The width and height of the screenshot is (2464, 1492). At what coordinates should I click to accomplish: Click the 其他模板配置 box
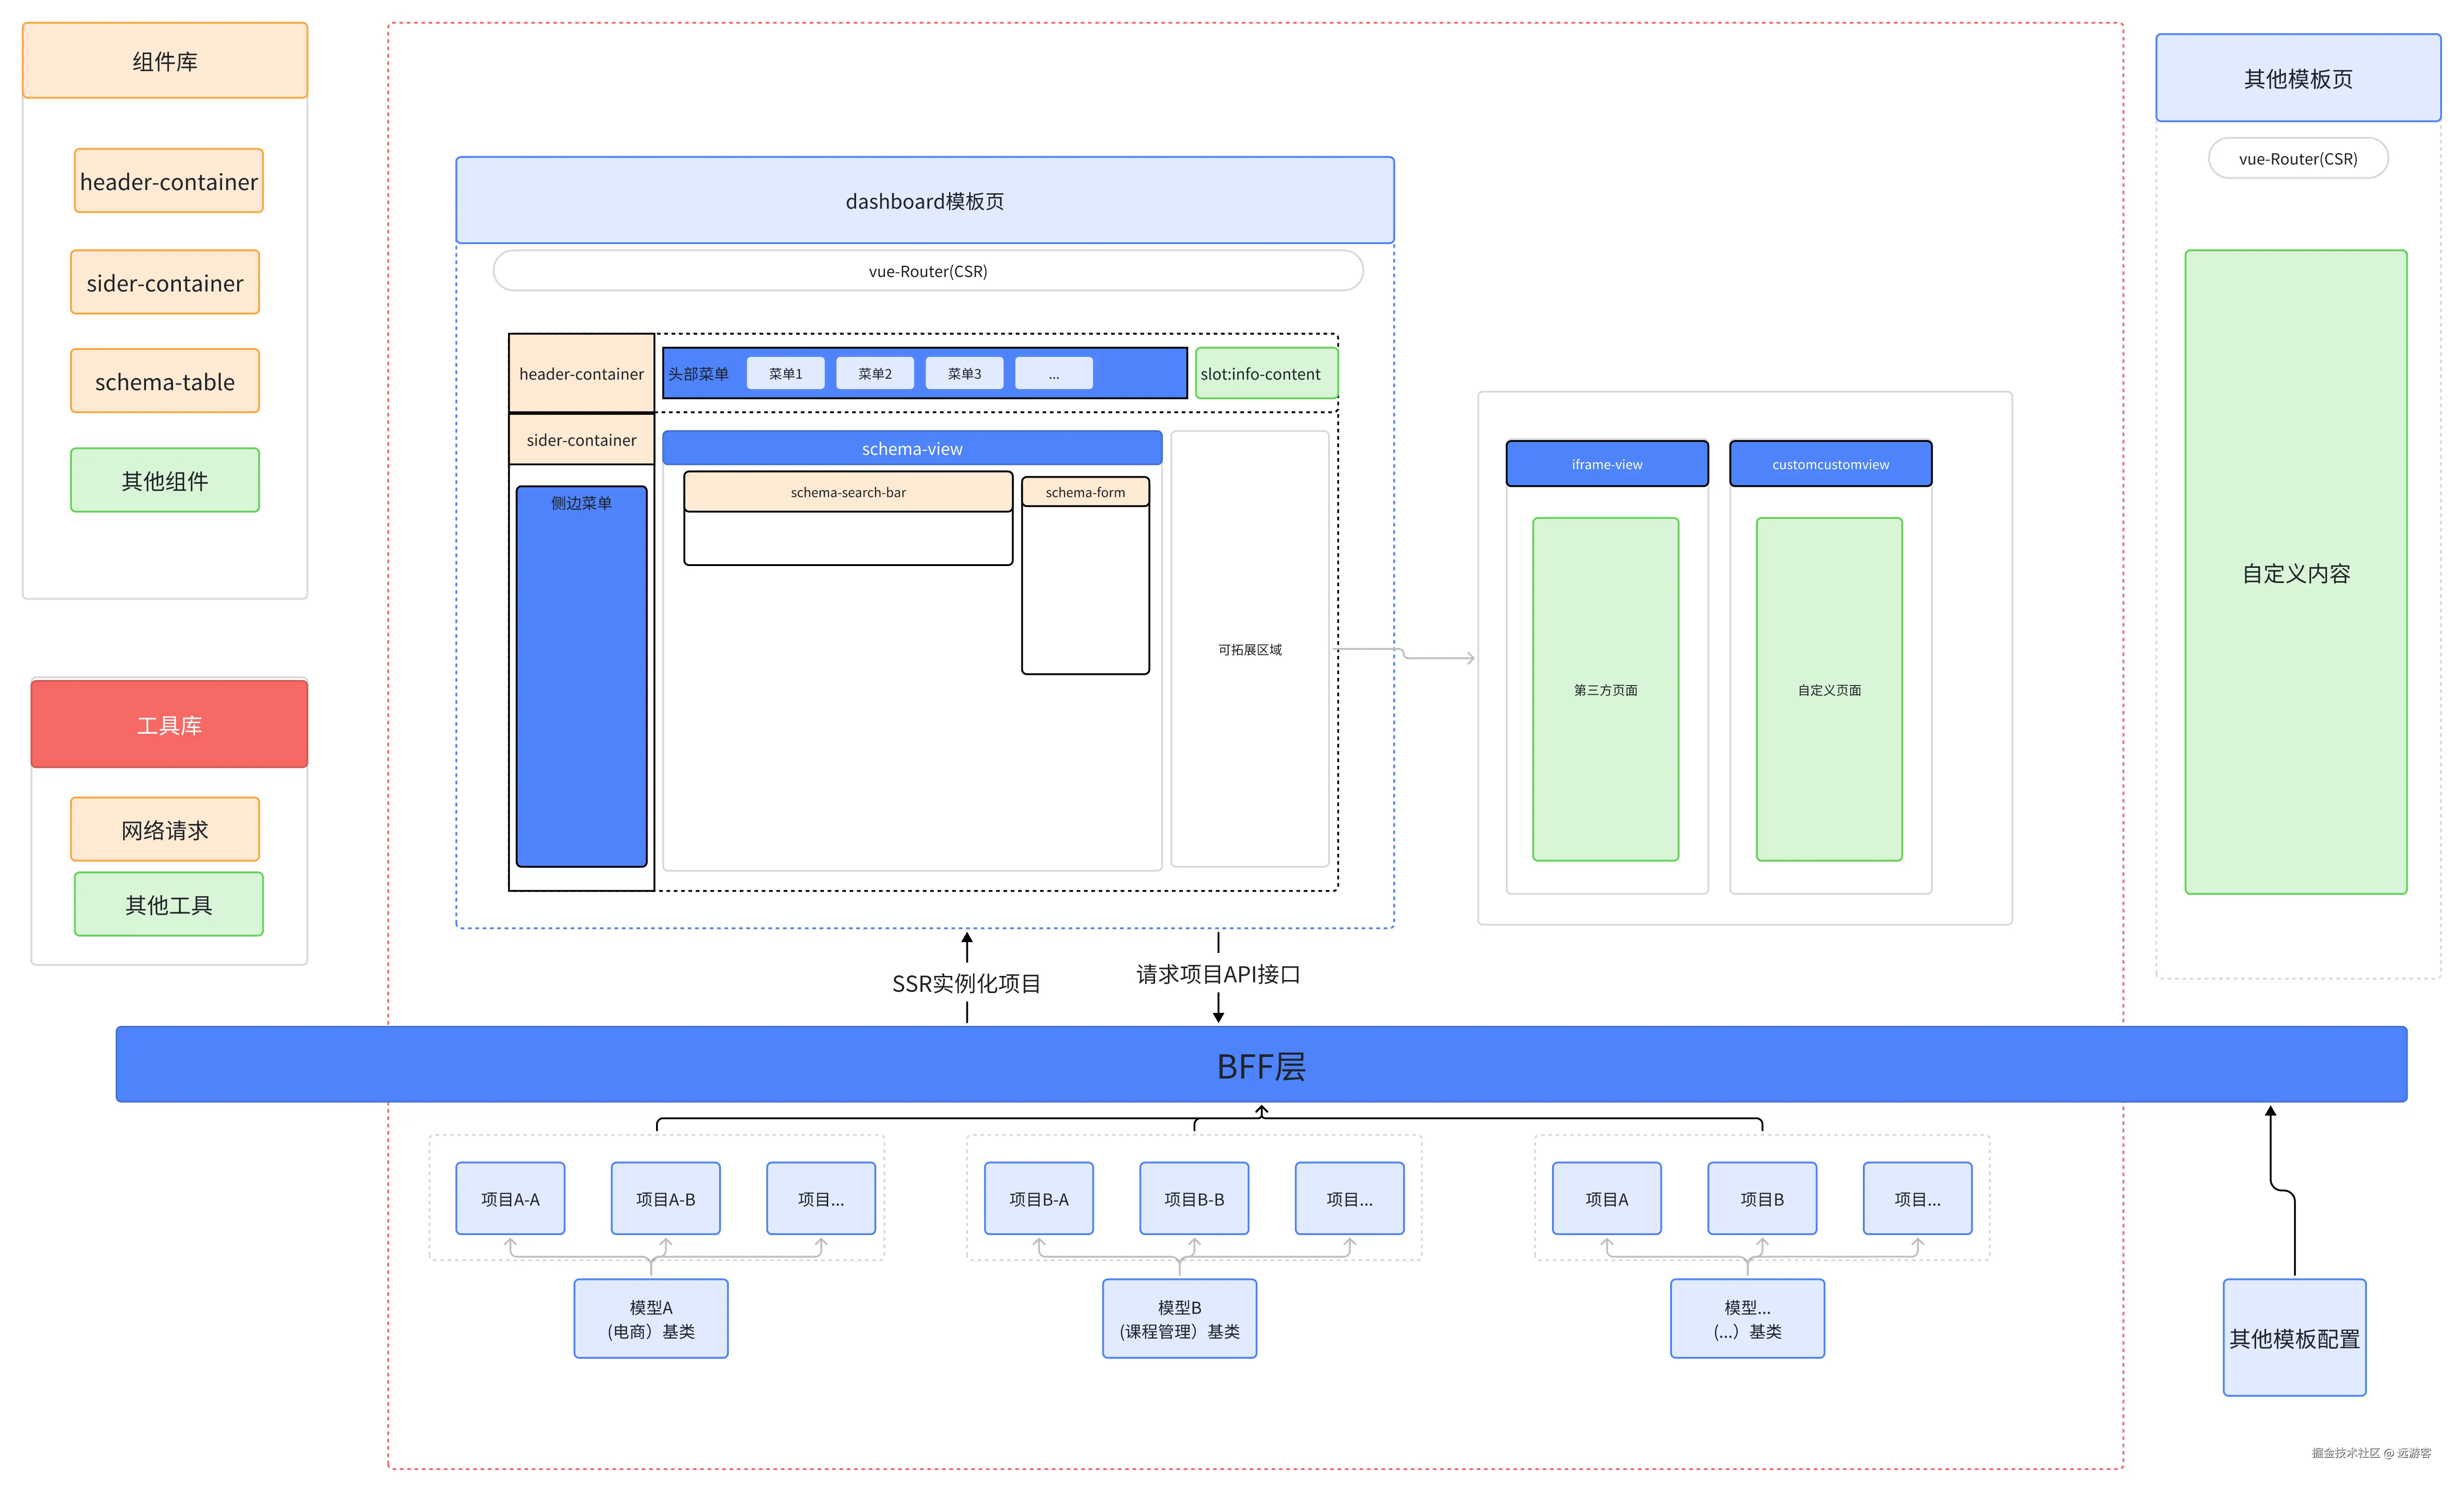point(2294,1337)
